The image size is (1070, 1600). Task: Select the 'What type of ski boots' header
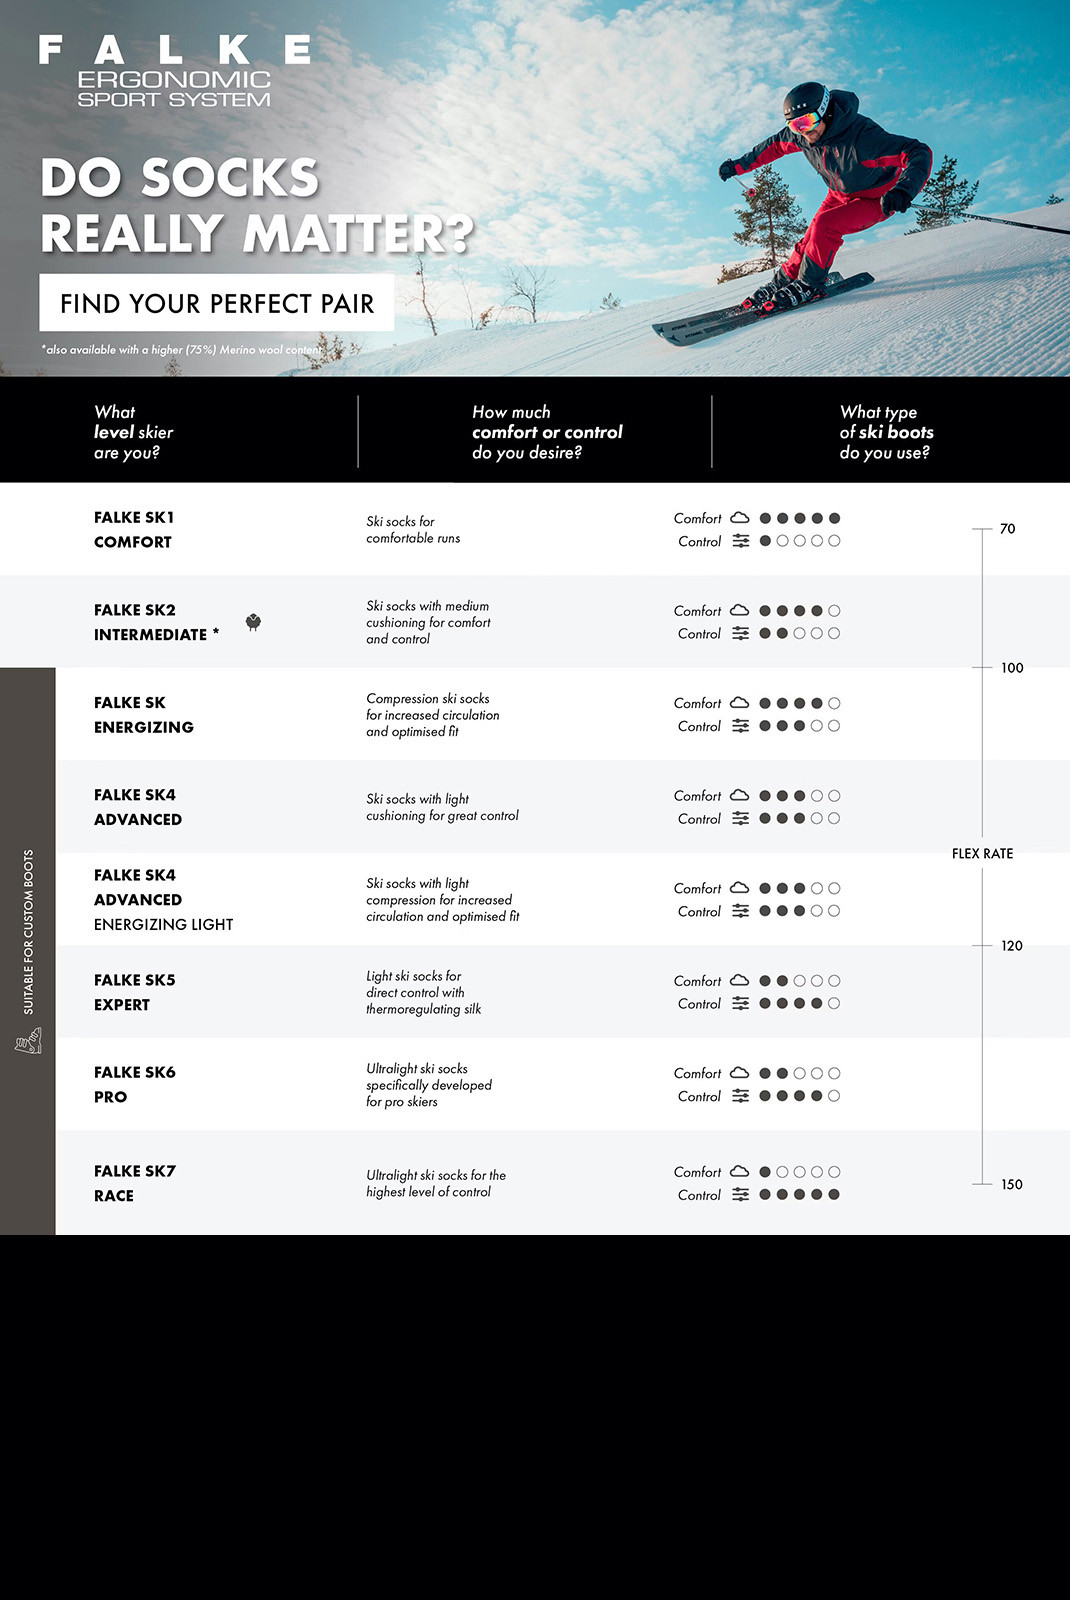pos(886,432)
